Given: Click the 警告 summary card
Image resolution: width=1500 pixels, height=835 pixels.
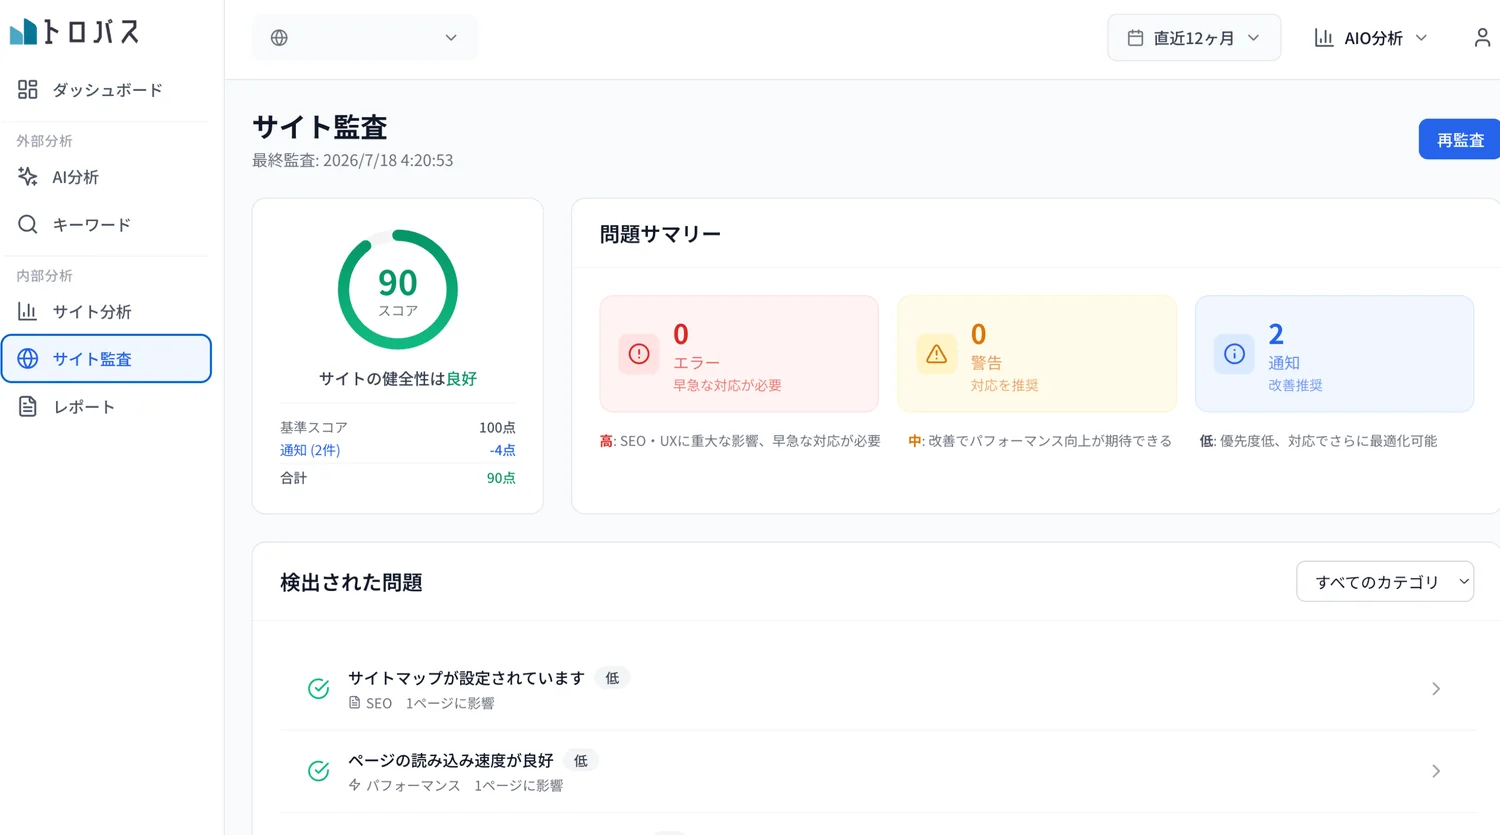Looking at the screenshot, I should tap(1037, 353).
